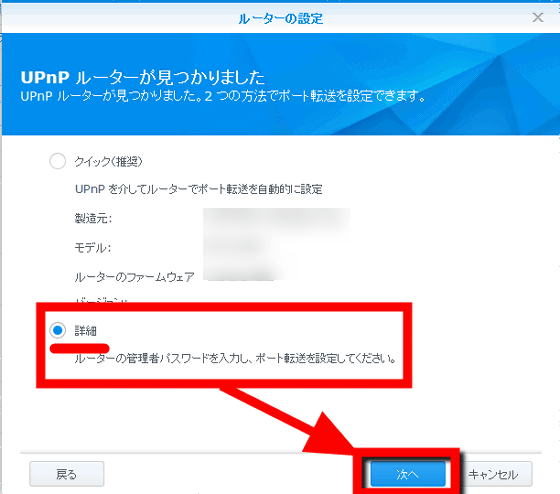Screen dimensions: 560x494
Task: Click the ルーターのファームウェア label
Action: (x=134, y=277)
